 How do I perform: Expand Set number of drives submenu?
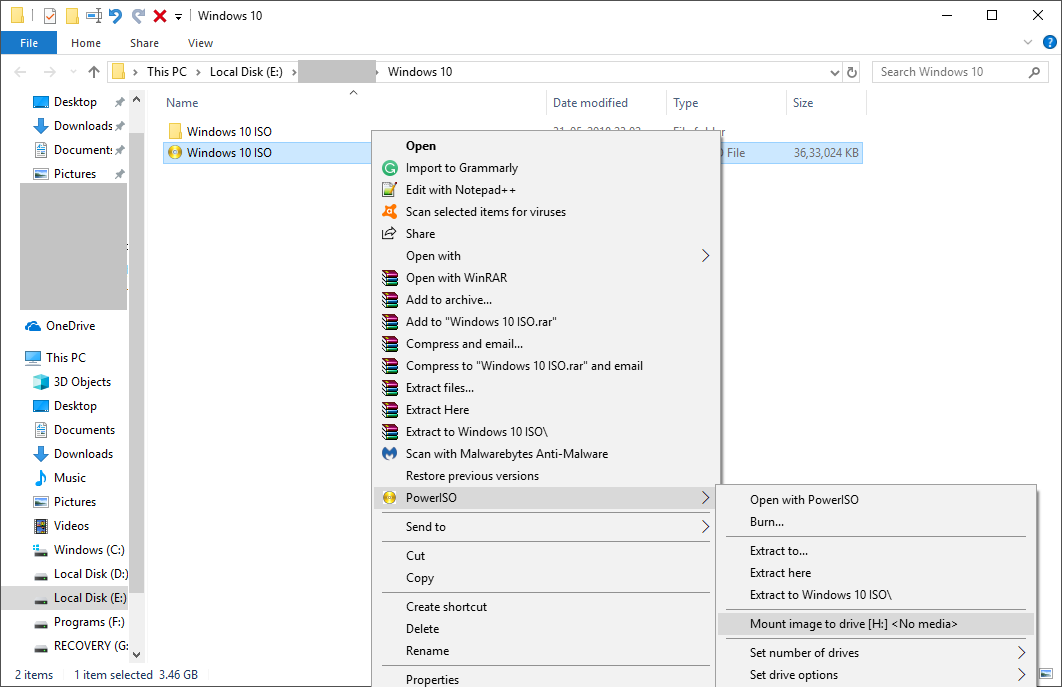tap(1021, 653)
